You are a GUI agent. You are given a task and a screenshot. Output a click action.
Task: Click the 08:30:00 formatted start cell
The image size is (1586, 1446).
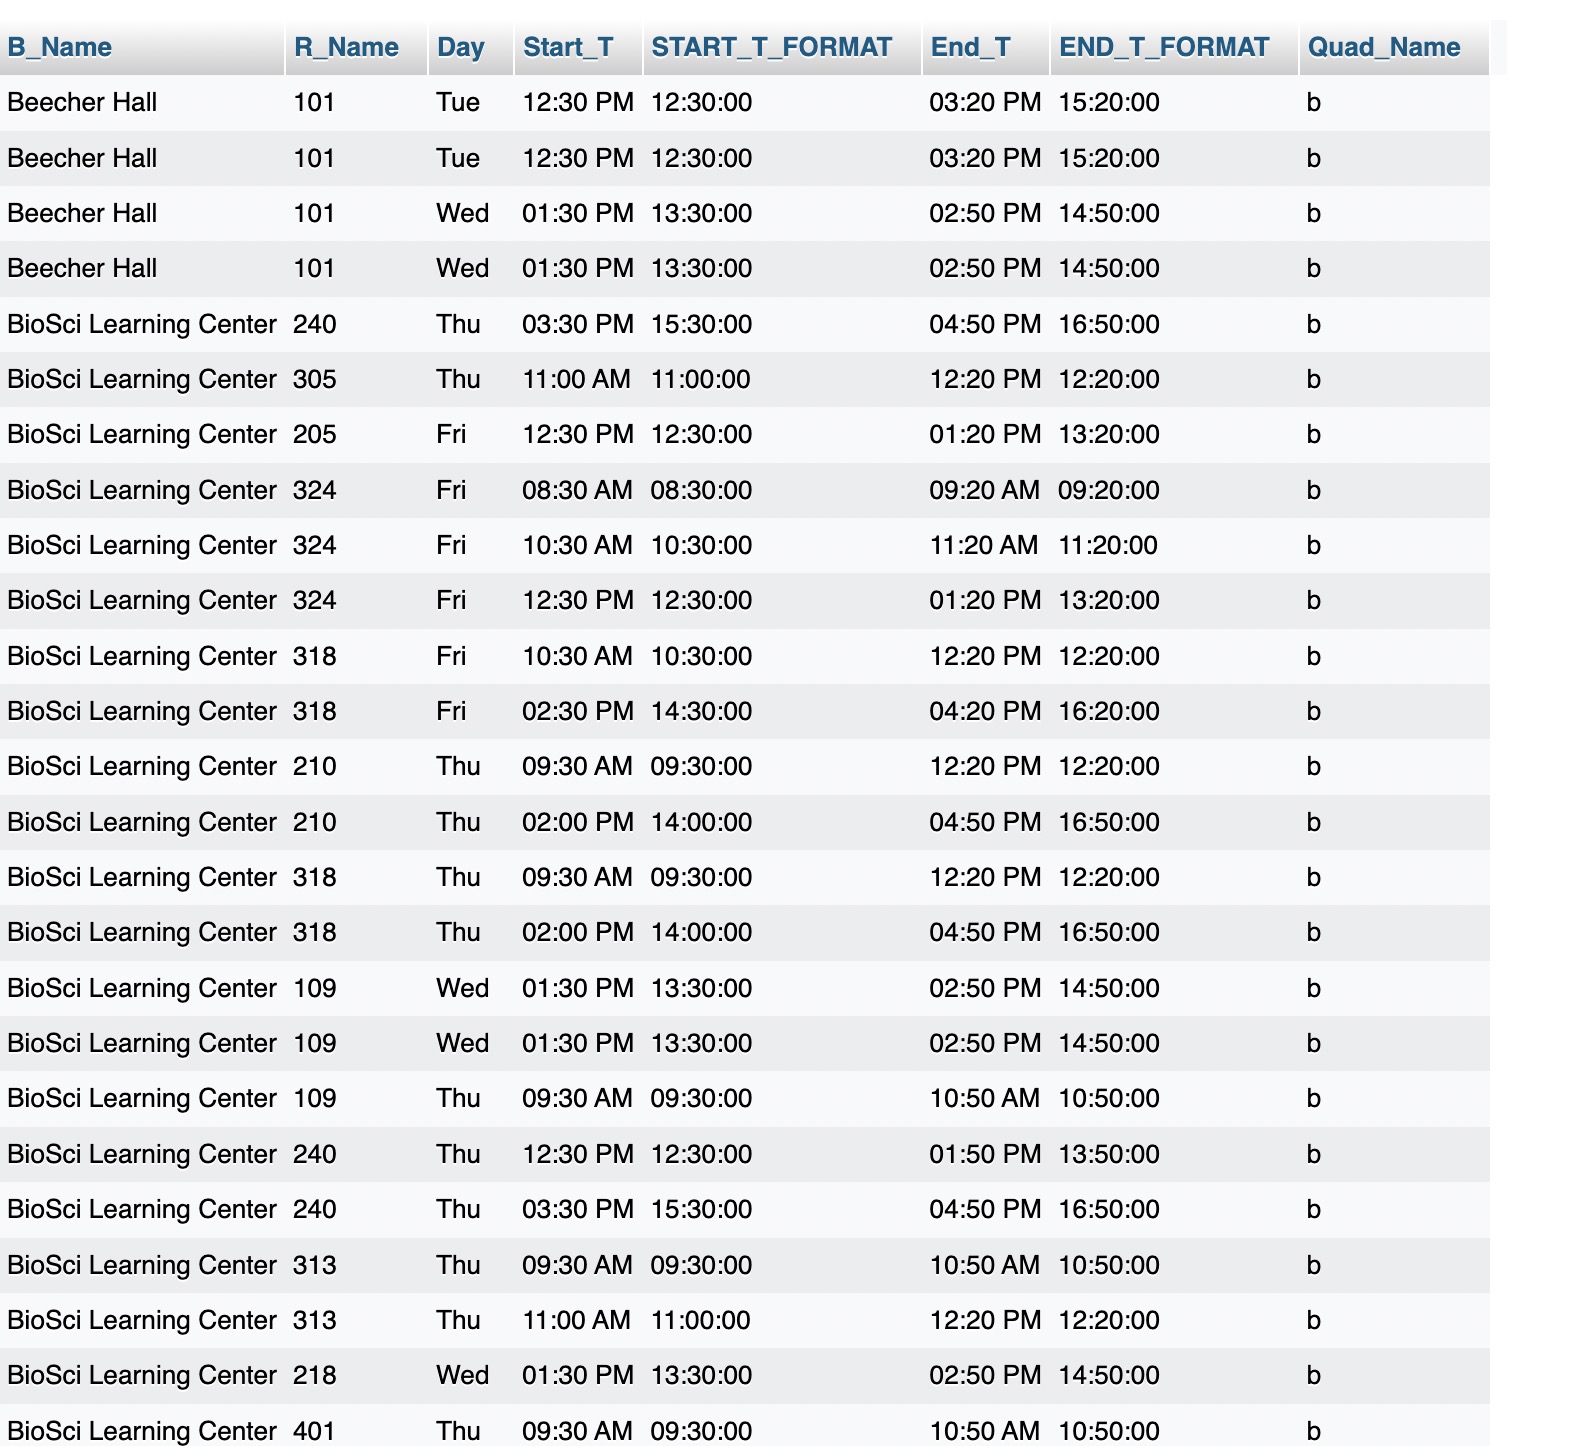[x=701, y=490]
